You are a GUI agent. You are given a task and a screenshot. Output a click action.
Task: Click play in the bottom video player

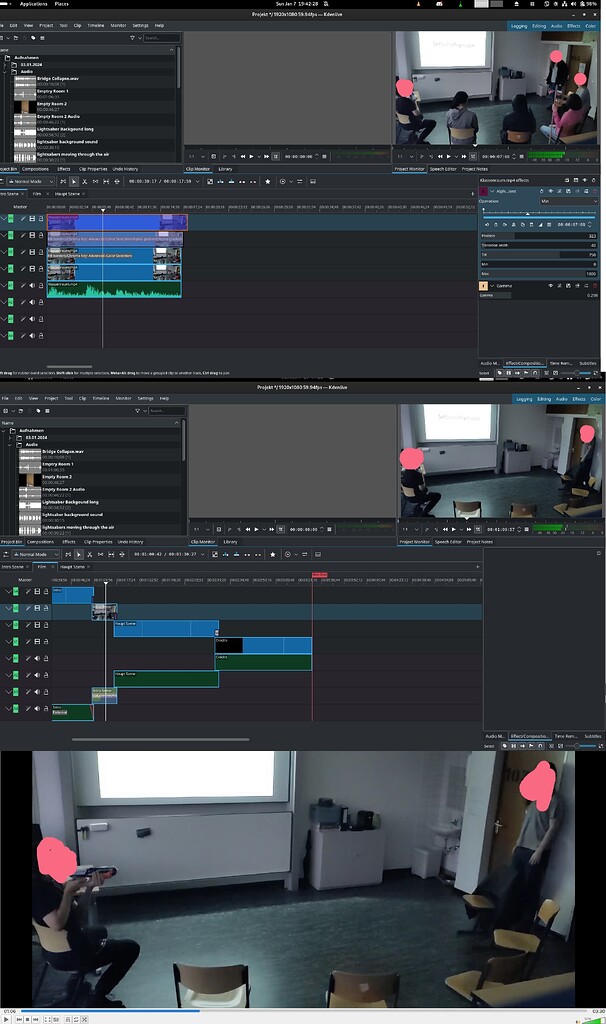tap(8, 1019)
